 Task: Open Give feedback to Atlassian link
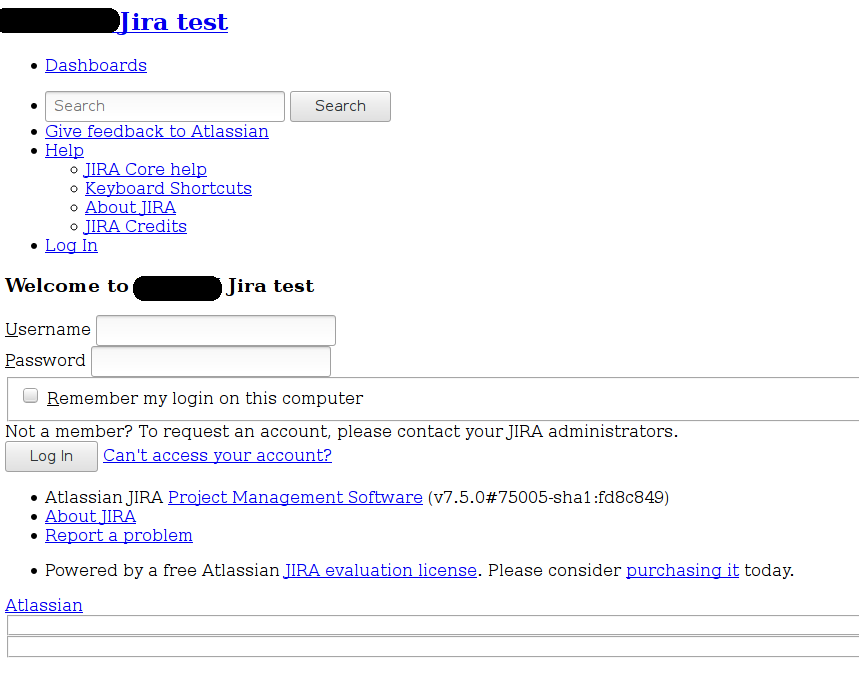[157, 132]
